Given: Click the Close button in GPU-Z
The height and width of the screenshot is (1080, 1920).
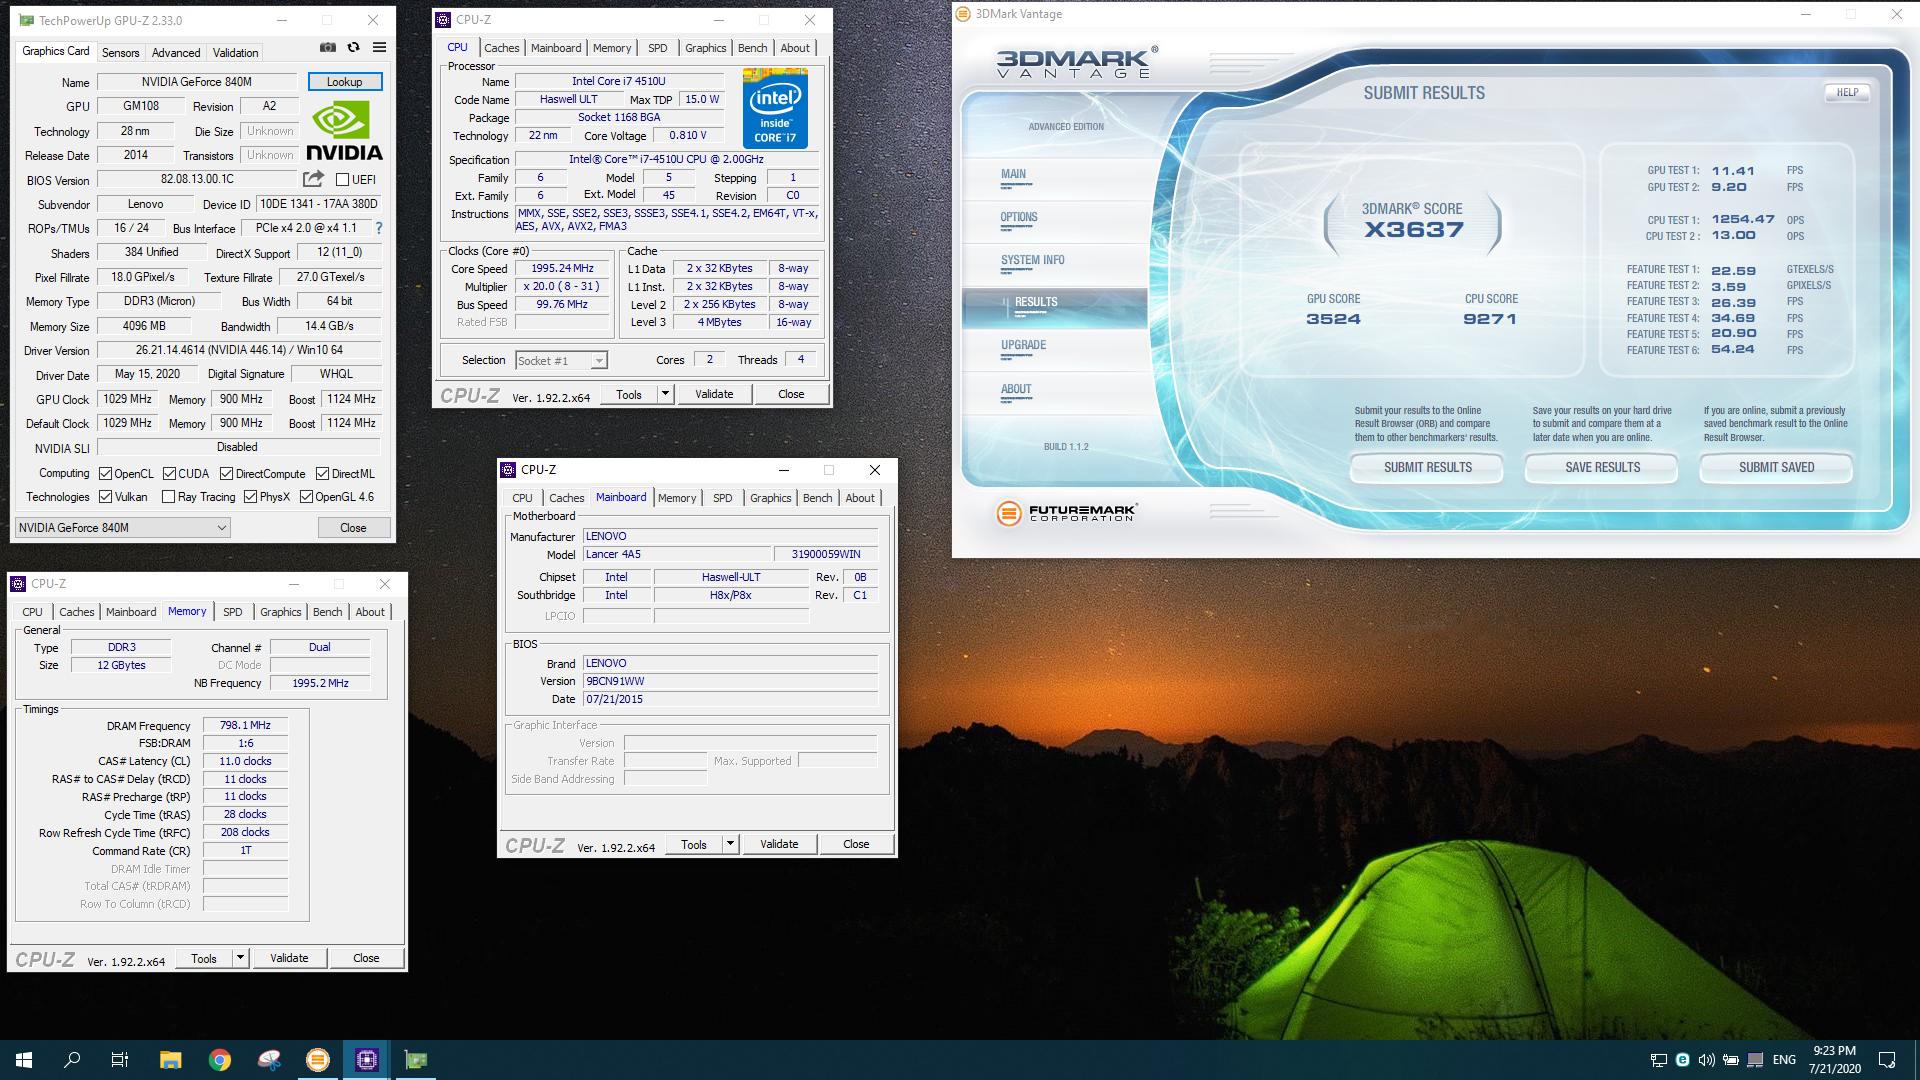Looking at the screenshot, I should coord(353,528).
